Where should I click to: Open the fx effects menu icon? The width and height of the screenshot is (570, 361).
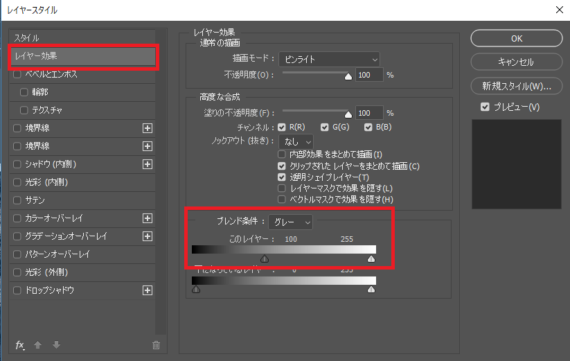pyautogui.click(x=20, y=345)
